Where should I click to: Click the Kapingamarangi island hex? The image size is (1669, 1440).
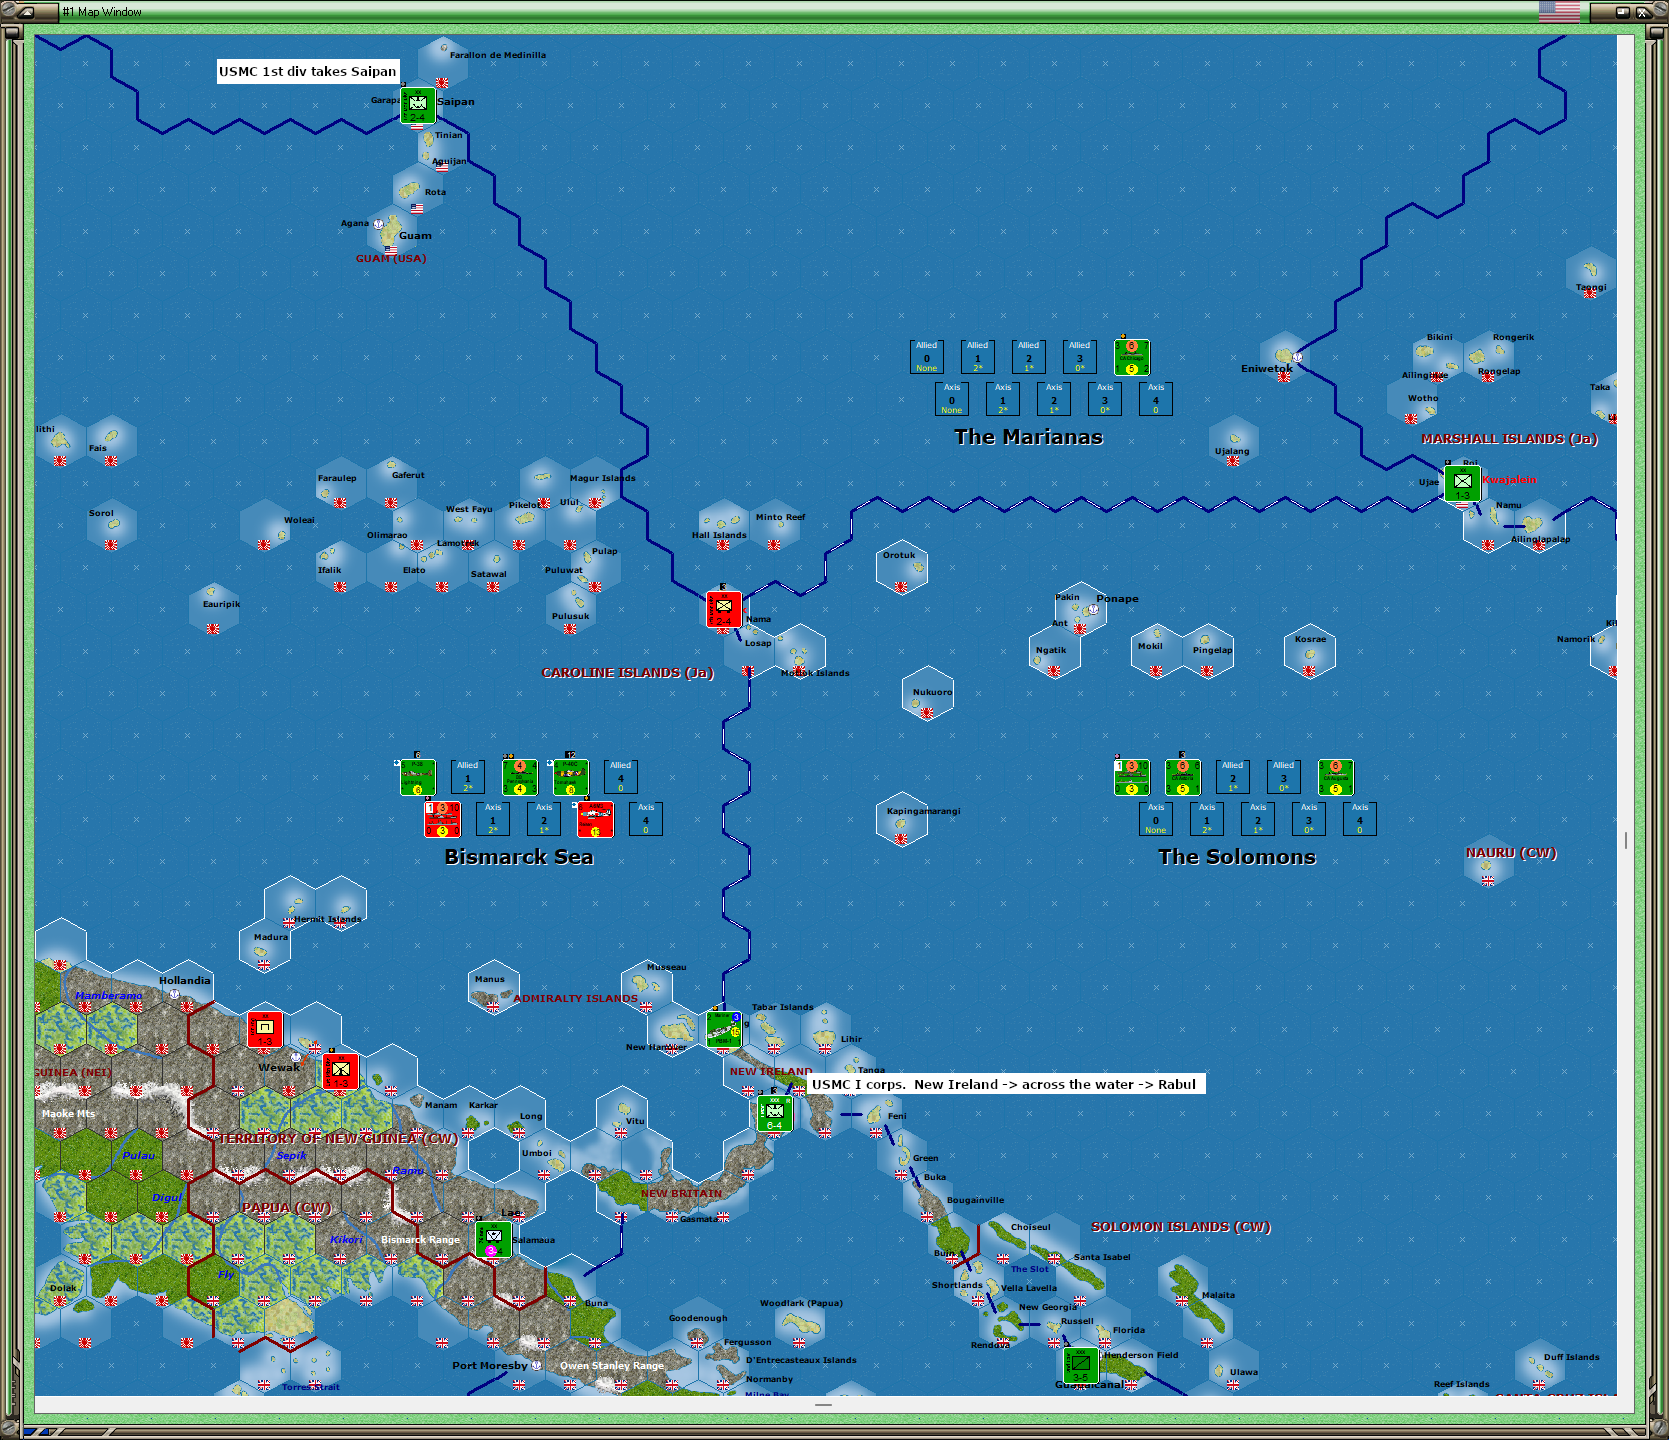(x=901, y=819)
